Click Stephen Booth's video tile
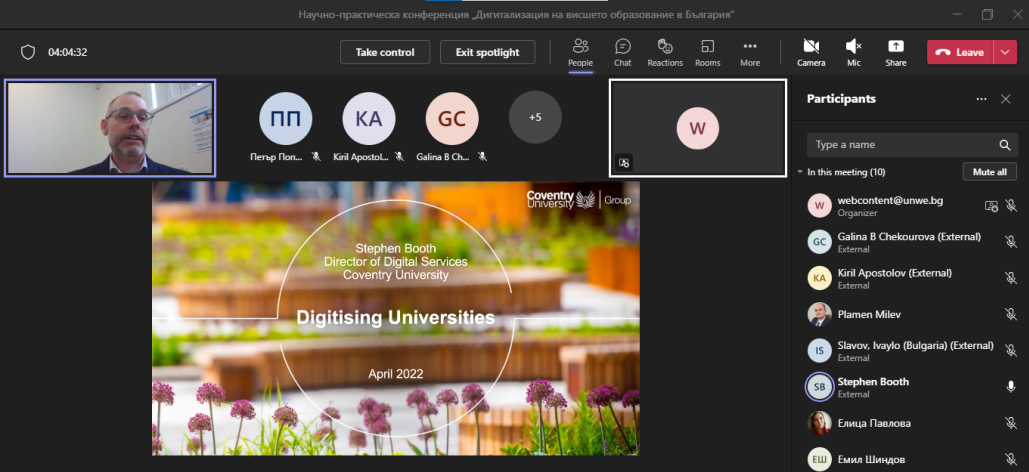The width and height of the screenshot is (1029, 472). click(110, 128)
